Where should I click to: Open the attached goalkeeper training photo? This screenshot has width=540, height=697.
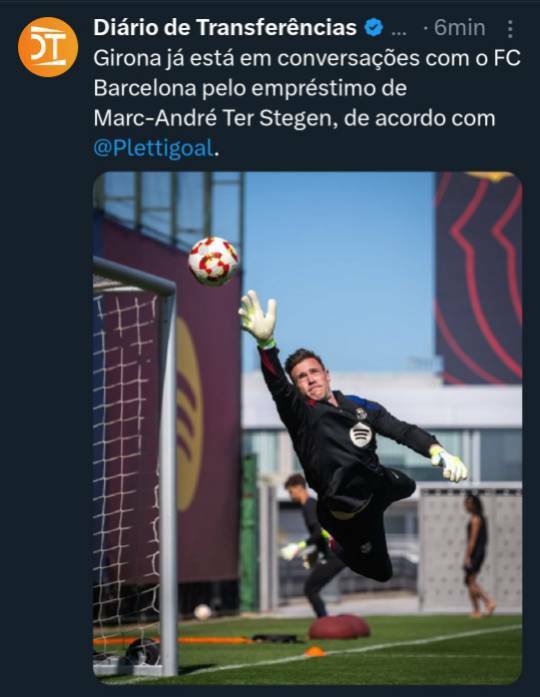(308, 428)
